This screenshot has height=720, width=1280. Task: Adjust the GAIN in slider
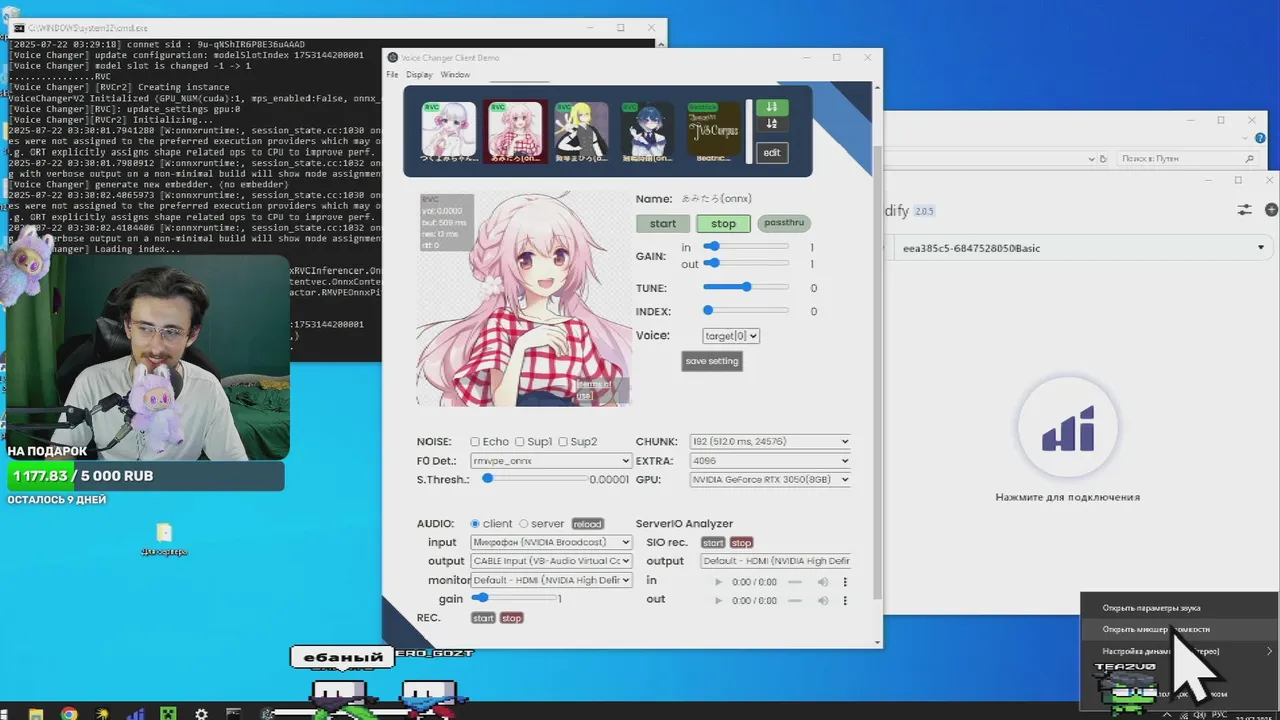[745, 246]
